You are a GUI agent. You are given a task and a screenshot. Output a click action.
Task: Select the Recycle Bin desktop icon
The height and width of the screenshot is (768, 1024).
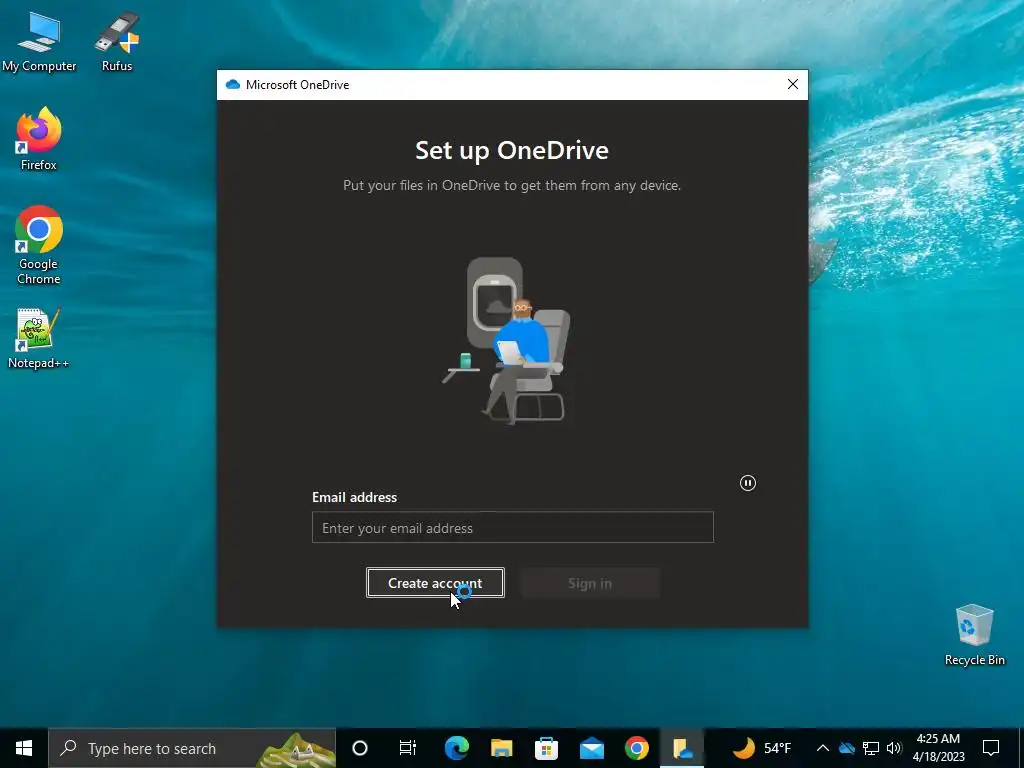(974, 635)
